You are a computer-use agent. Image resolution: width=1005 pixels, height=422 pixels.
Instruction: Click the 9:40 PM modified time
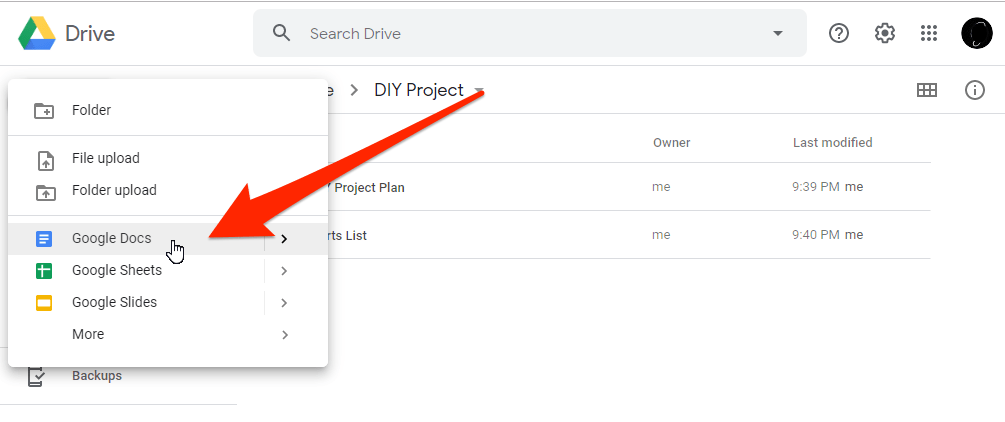816,235
